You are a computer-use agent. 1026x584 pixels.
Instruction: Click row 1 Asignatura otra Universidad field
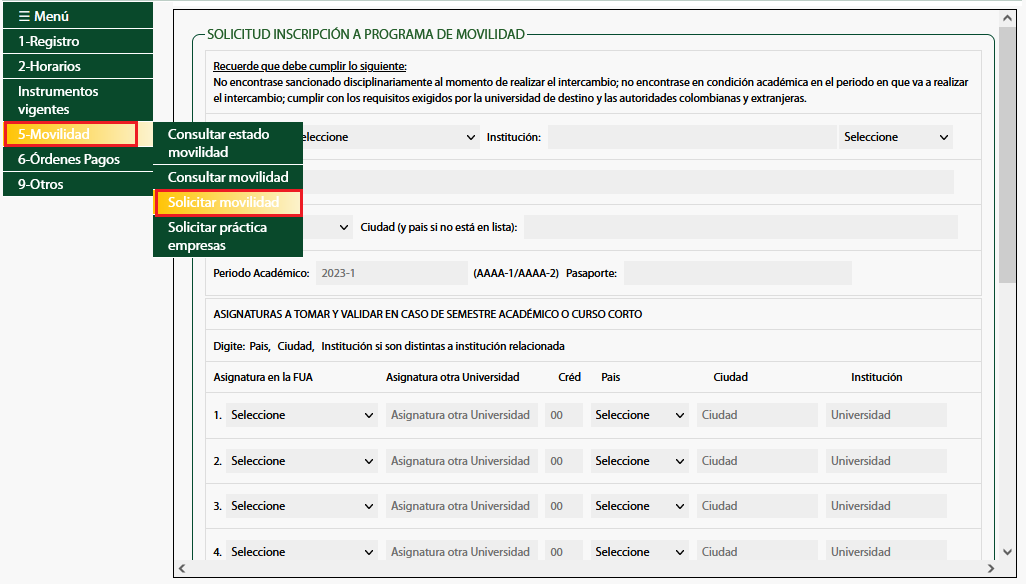461,415
